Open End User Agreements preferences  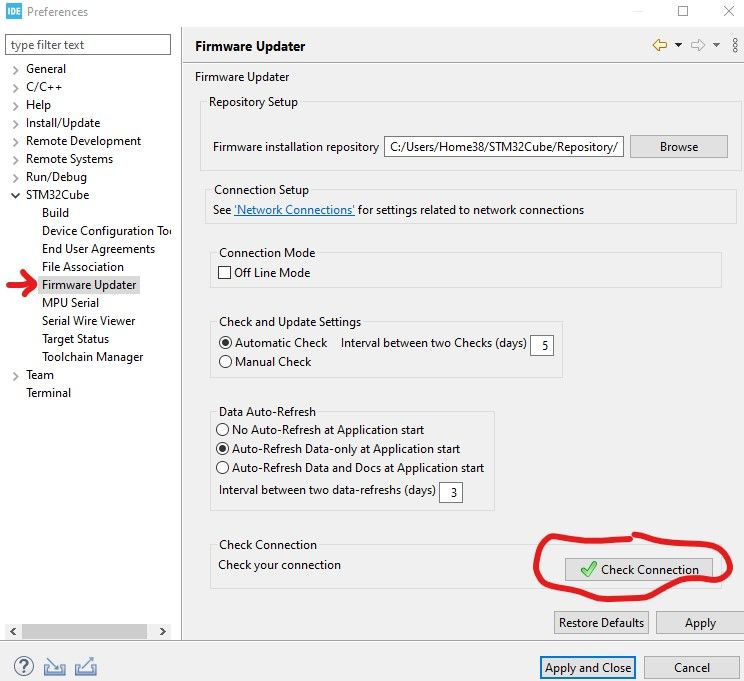98,249
